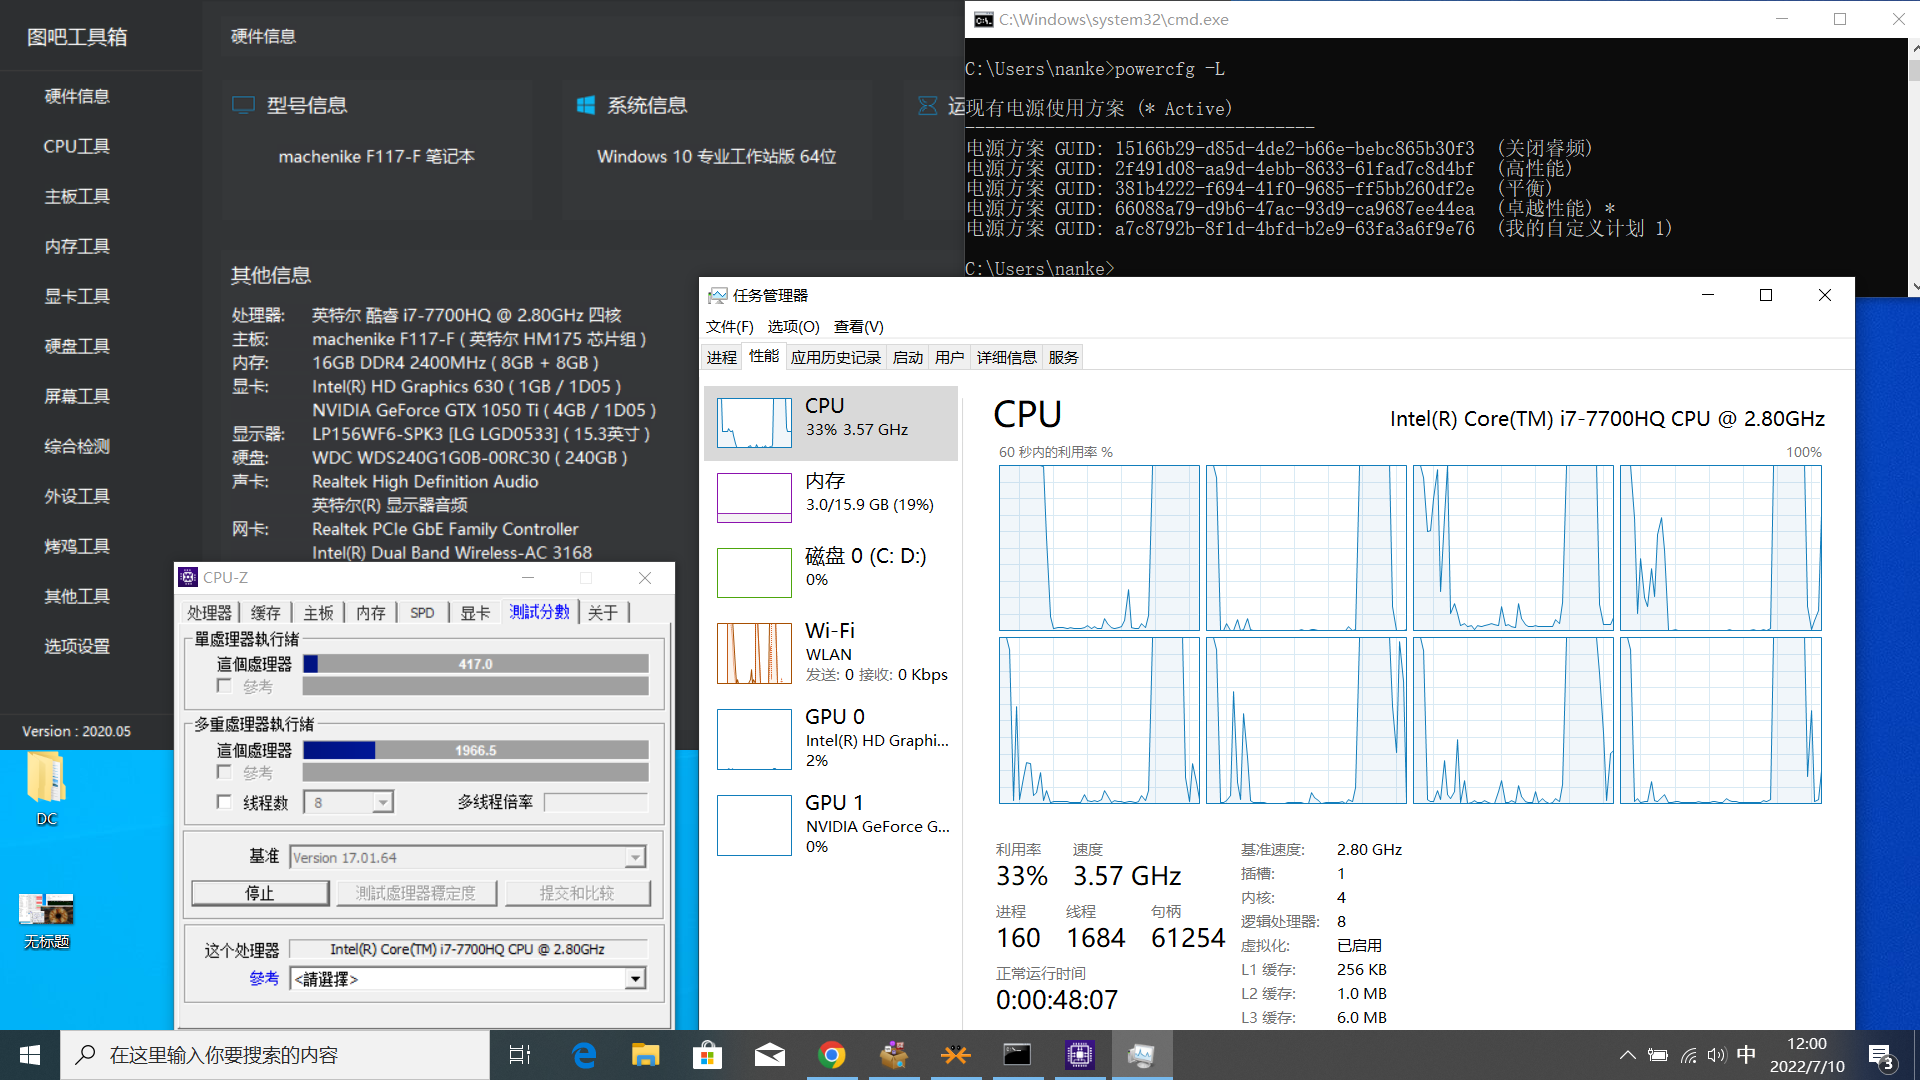Open the Microsoft Store taskbar icon
1920x1080 pixels.
707,1055
